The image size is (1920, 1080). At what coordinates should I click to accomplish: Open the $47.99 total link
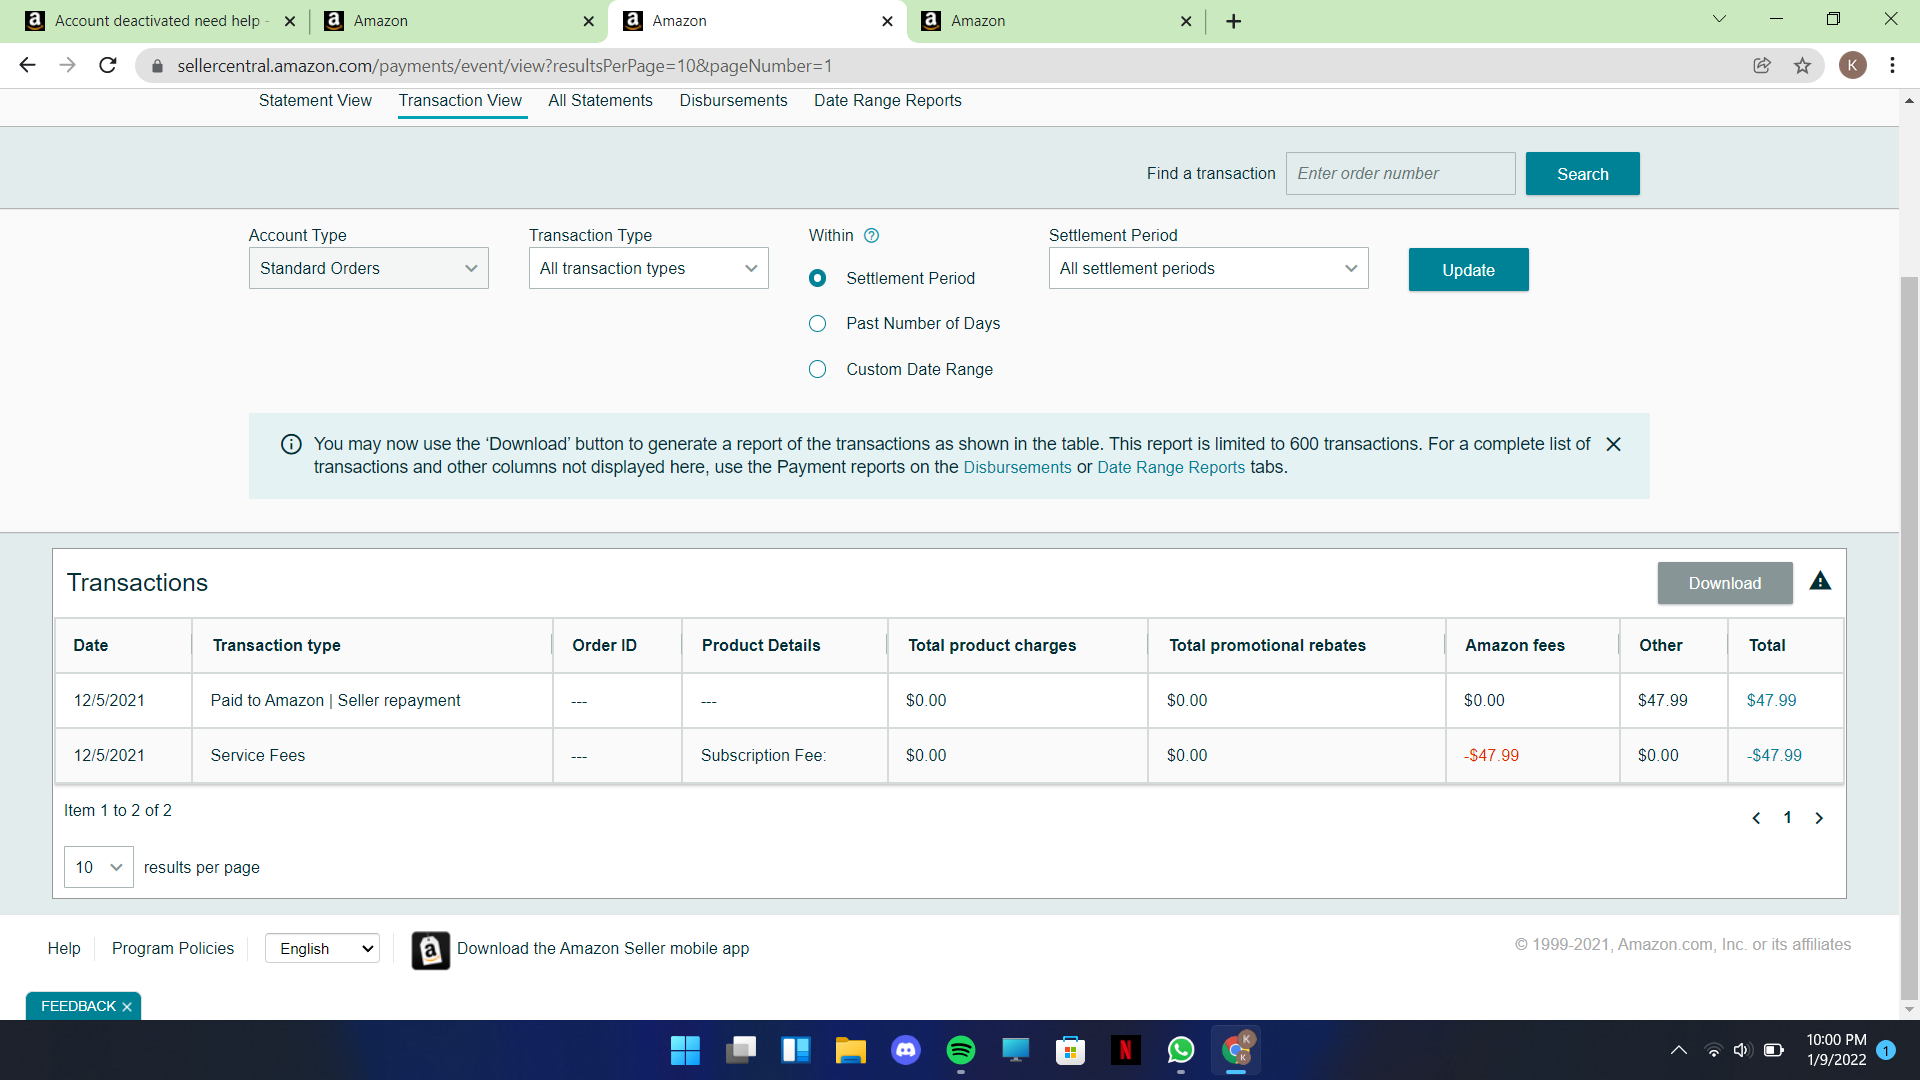(1771, 700)
